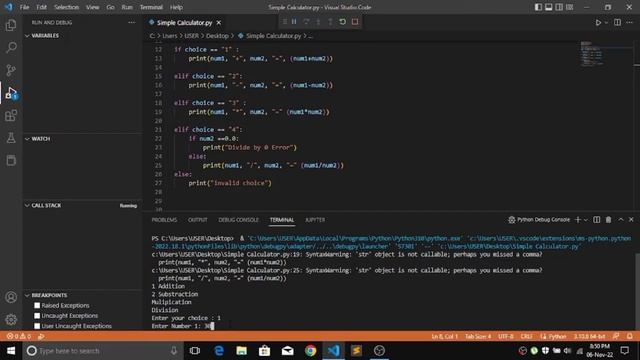Open File Explorer from taskbar

(242, 351)
